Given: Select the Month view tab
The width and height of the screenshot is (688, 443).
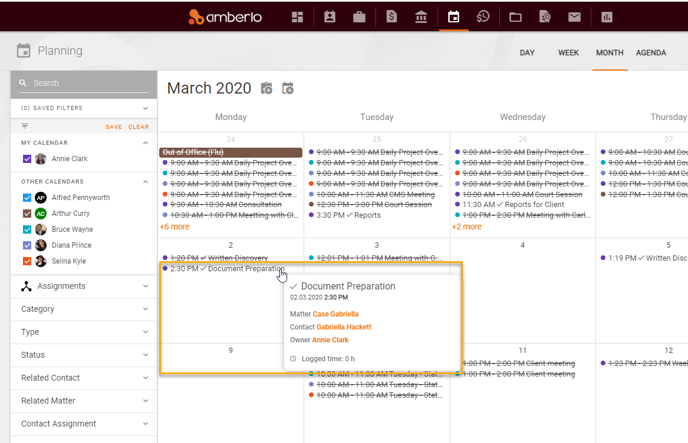Looking at the screenshot, I should (609, 53).
